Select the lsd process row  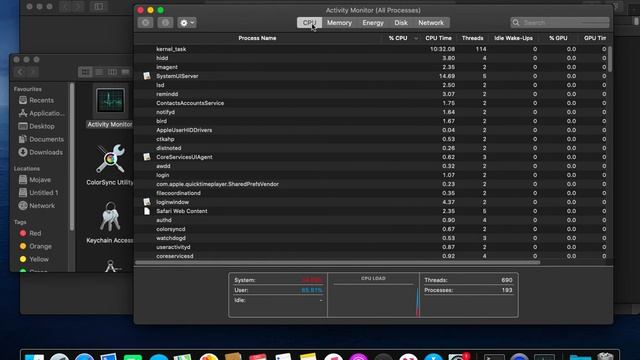click(x=371, y=85)
